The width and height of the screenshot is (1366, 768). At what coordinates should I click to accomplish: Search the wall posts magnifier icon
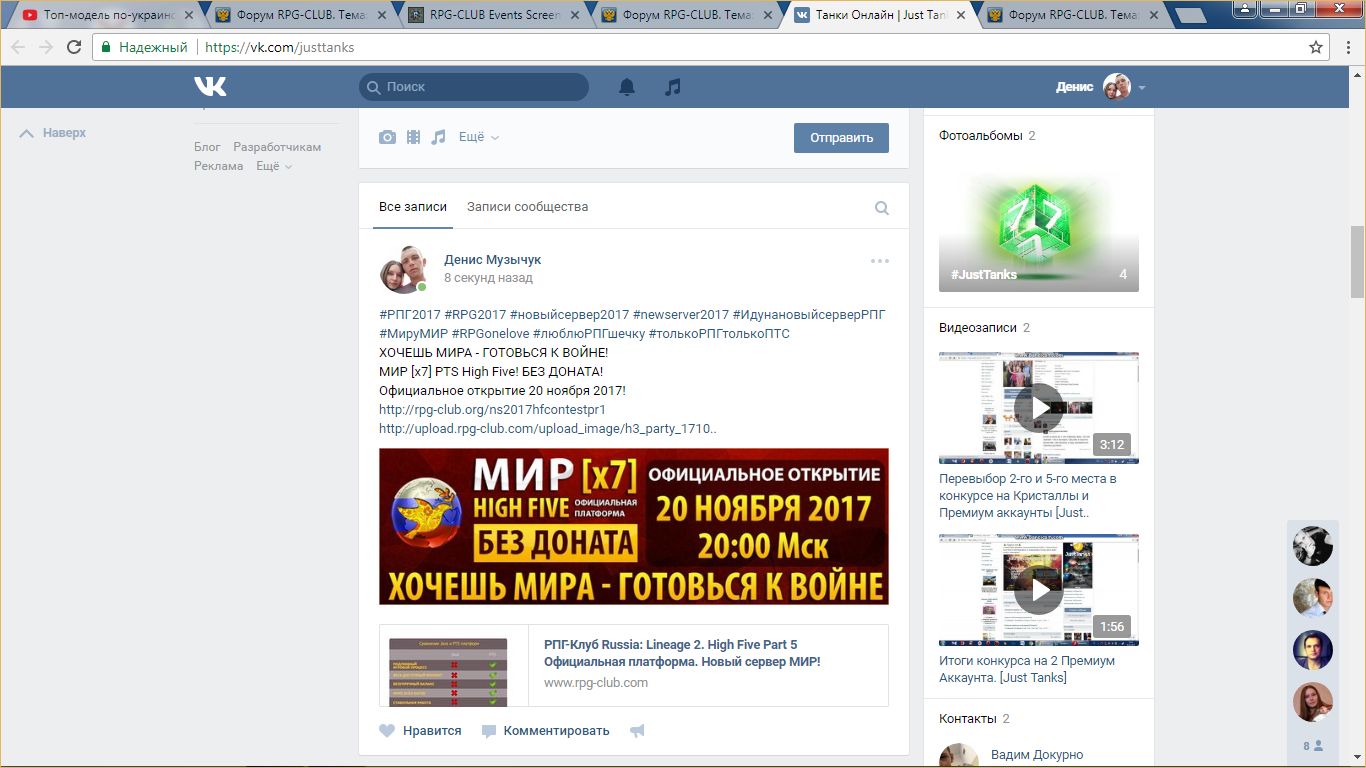coord(881,208)
